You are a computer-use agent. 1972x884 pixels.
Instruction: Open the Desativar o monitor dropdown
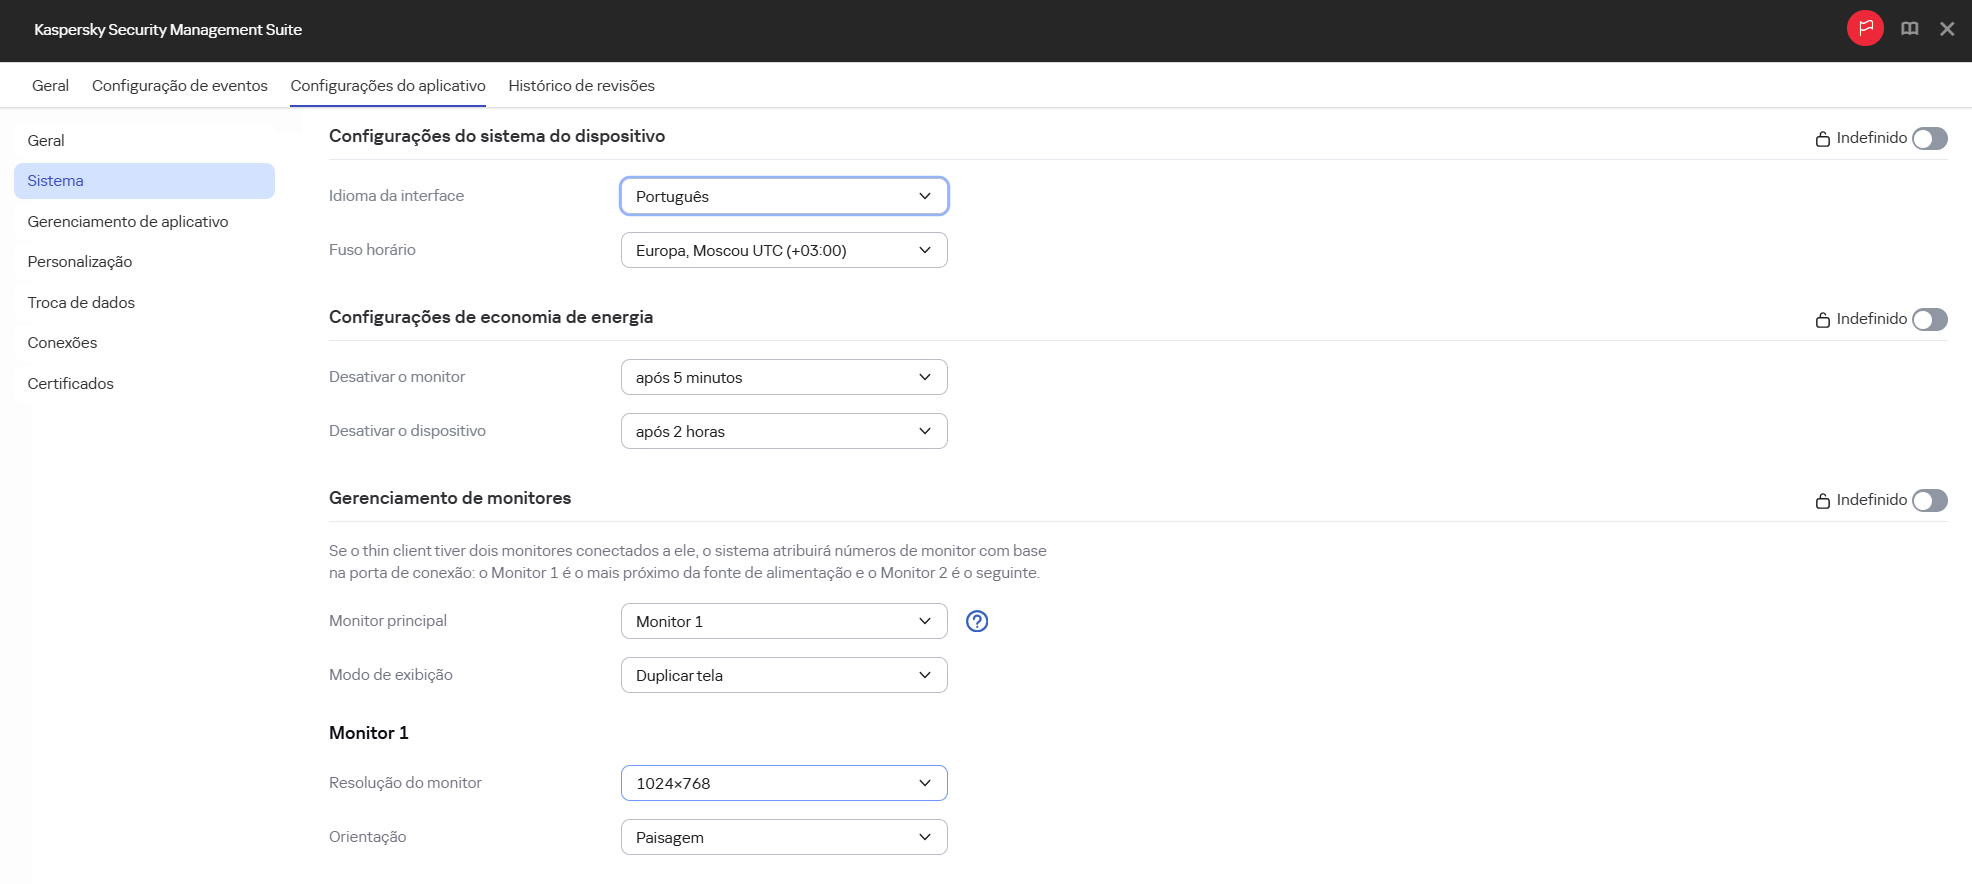point(784,377)
